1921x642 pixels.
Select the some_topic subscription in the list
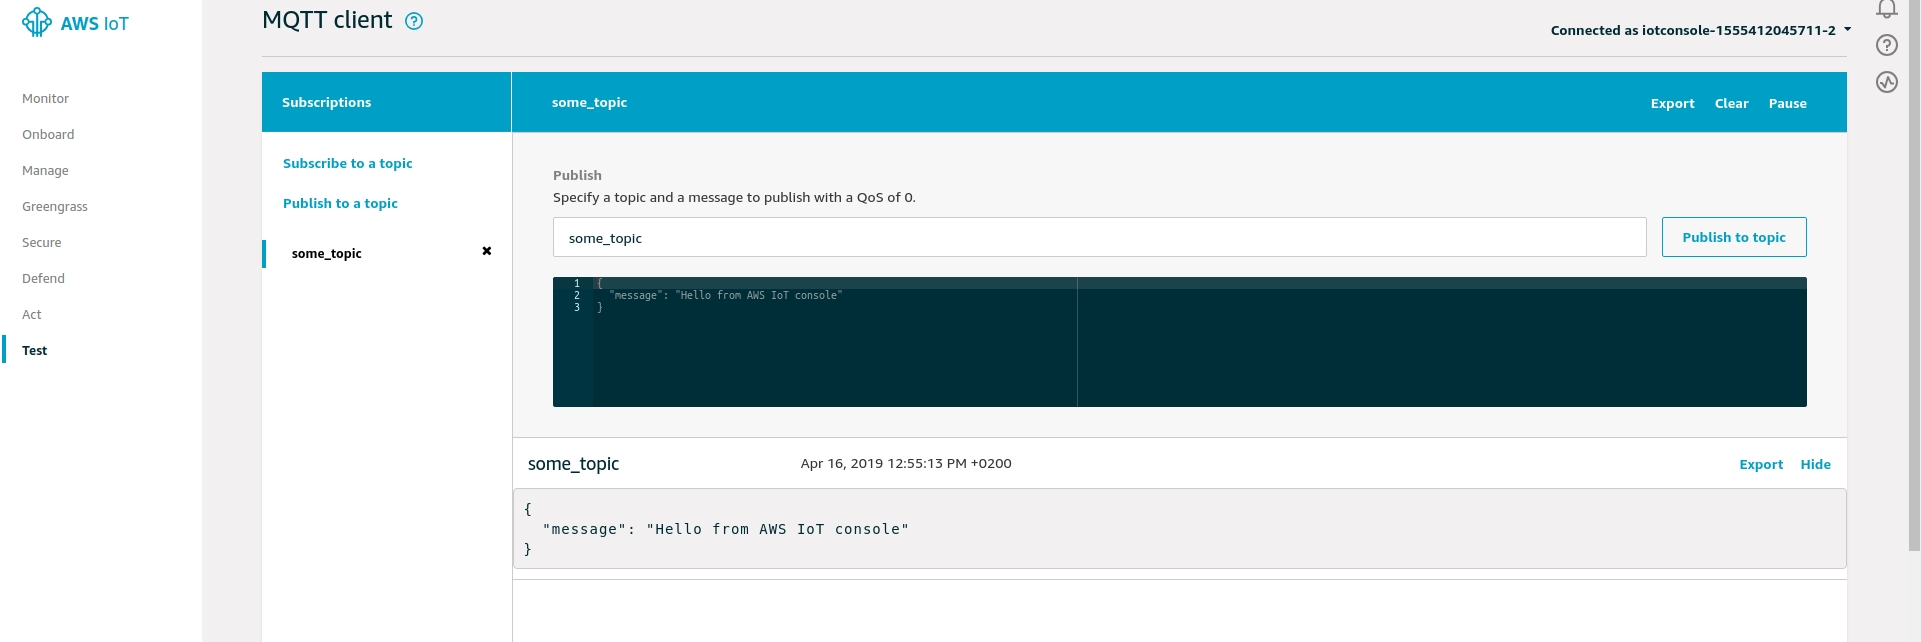pyautogui.click(x=327, y=254)
